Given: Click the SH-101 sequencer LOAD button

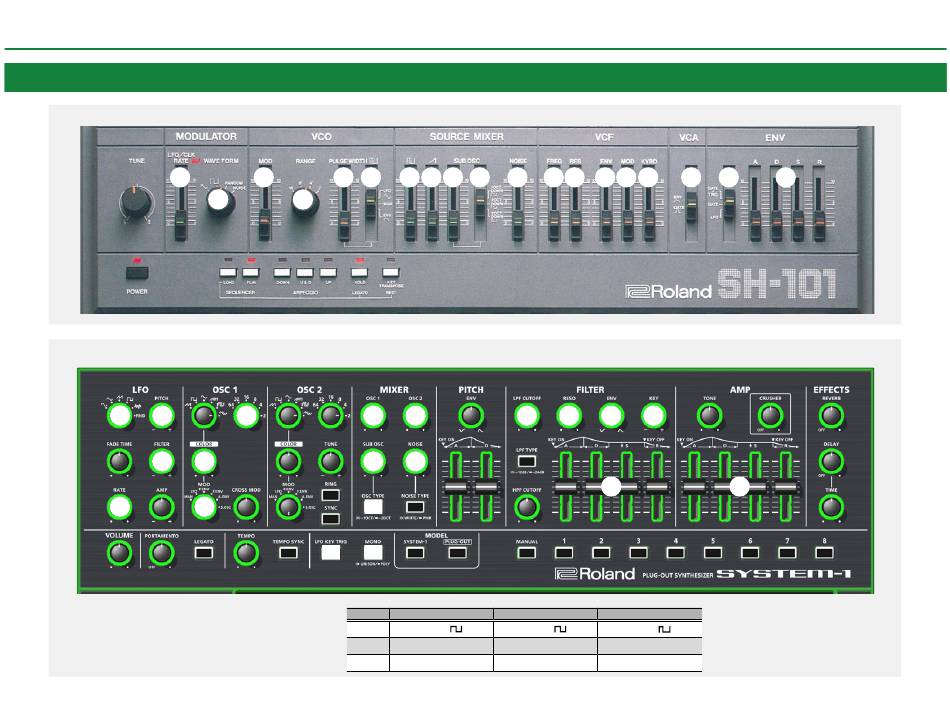Looking at the screenshot, I should pyautogui.click(x=228, y=273).
